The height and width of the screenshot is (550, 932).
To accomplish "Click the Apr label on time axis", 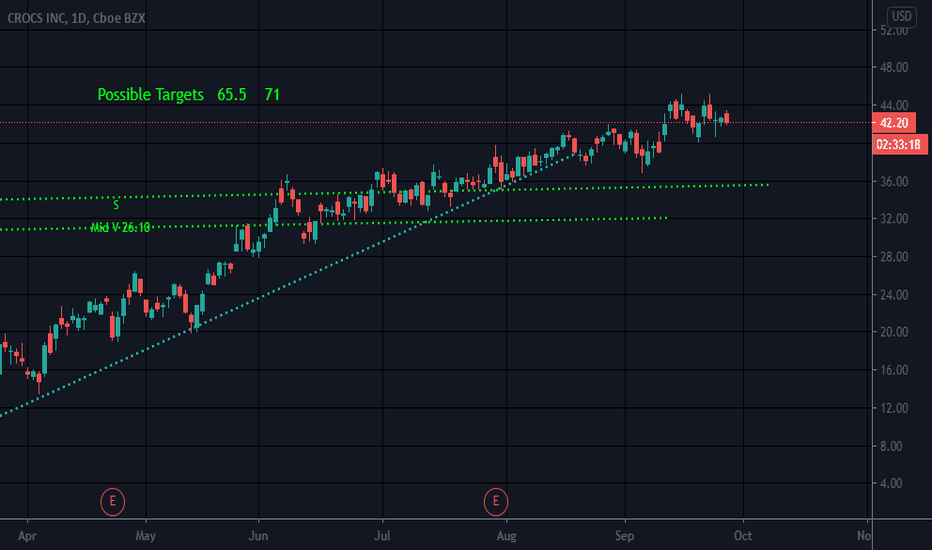I will coord(27,536).
